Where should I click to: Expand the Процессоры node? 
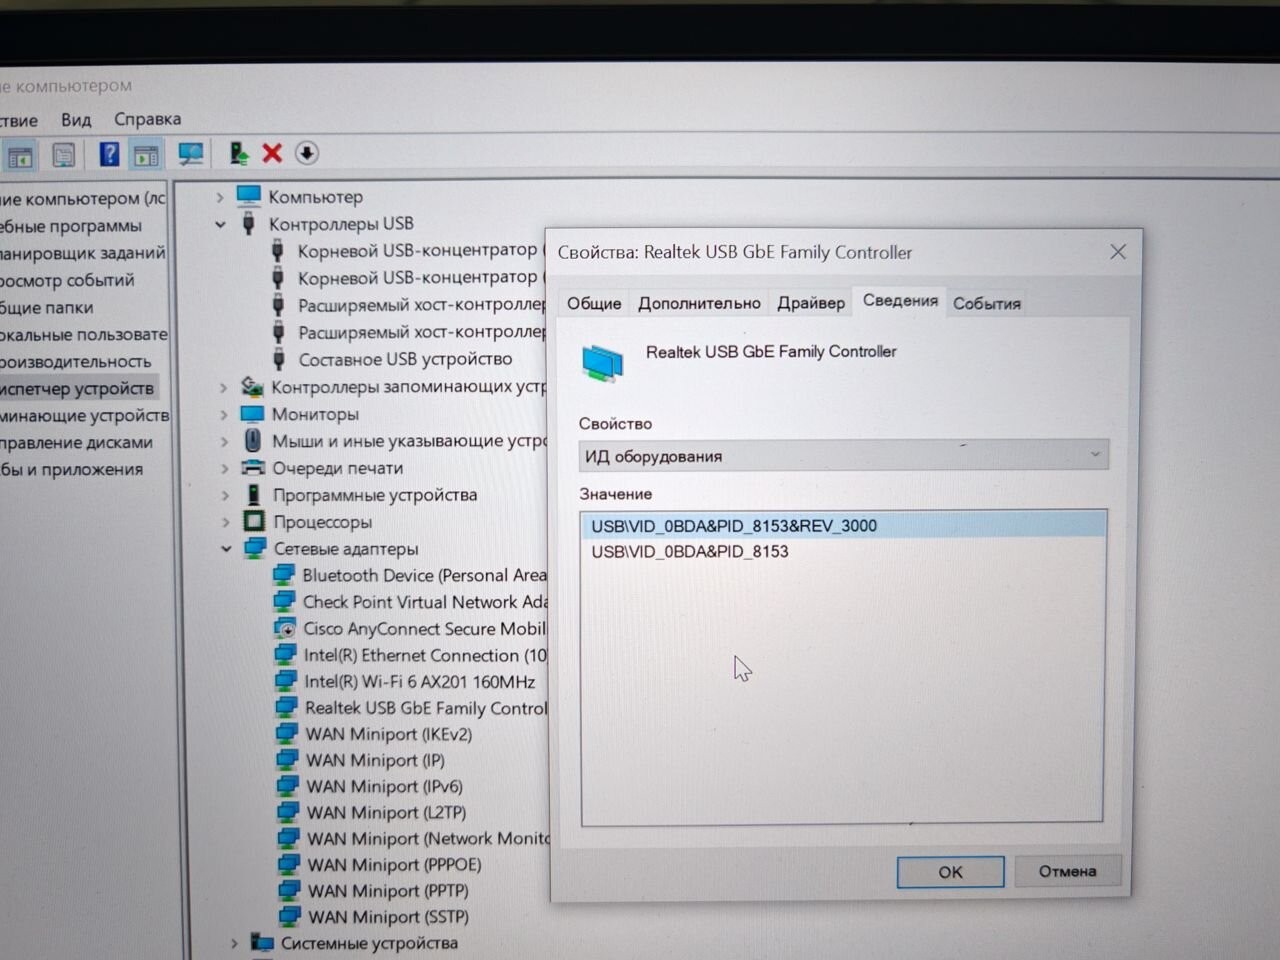pos(225,522)
